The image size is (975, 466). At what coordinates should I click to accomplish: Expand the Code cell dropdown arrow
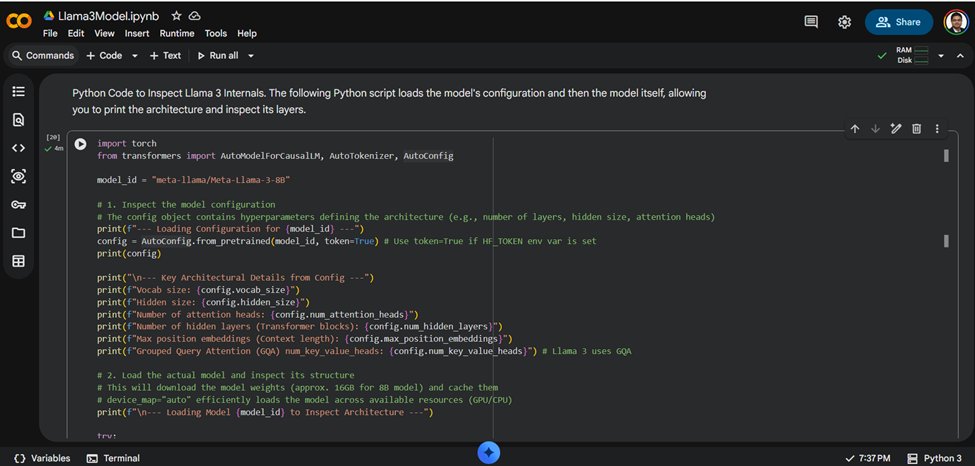(134, 55)
